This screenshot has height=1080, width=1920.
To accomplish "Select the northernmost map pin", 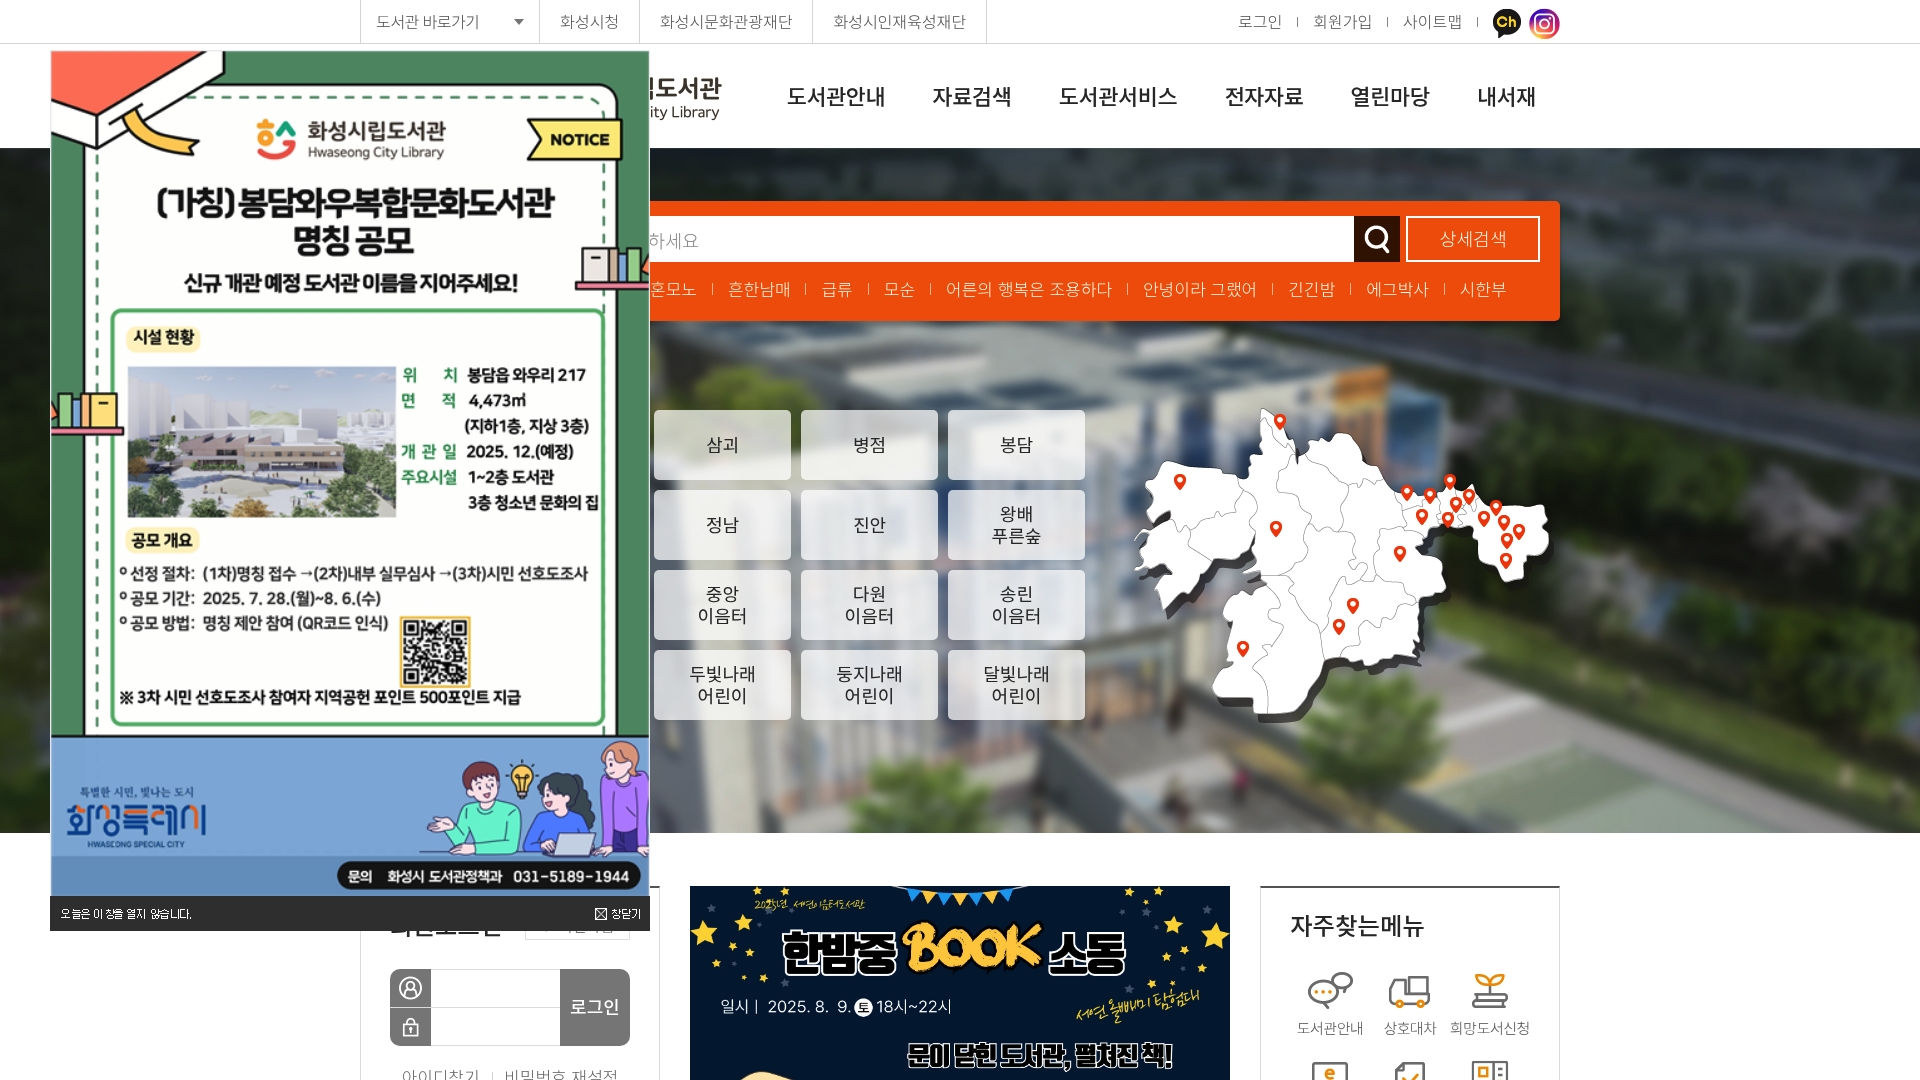I will 1279,422.
